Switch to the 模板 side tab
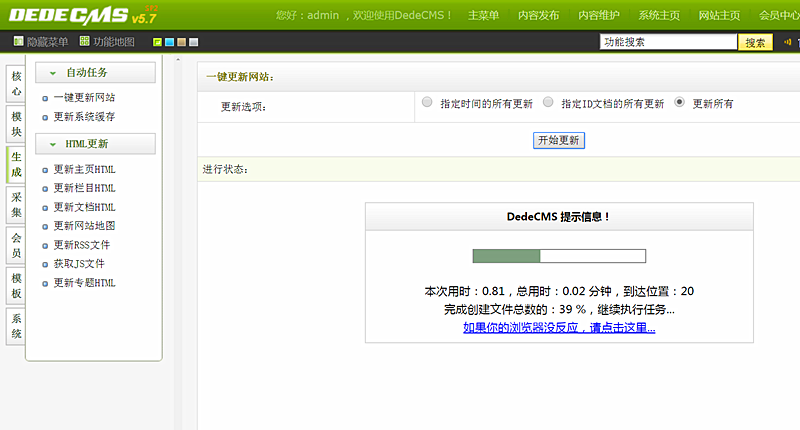The width and height of the screenshot is (800, 430). tap(16, 286)
